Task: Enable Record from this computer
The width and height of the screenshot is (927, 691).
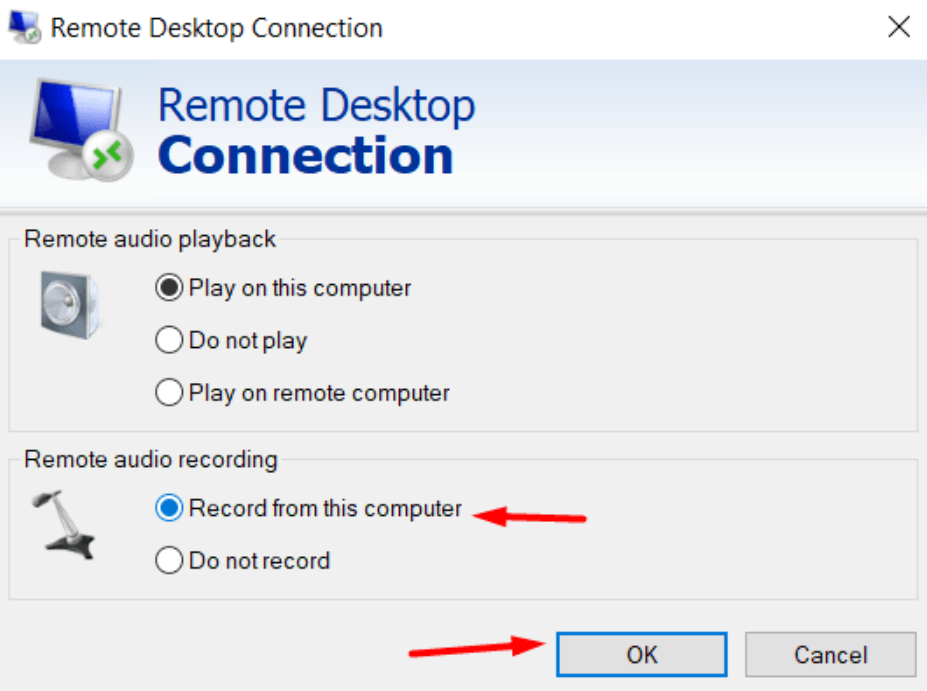Action: pos(170,509)
